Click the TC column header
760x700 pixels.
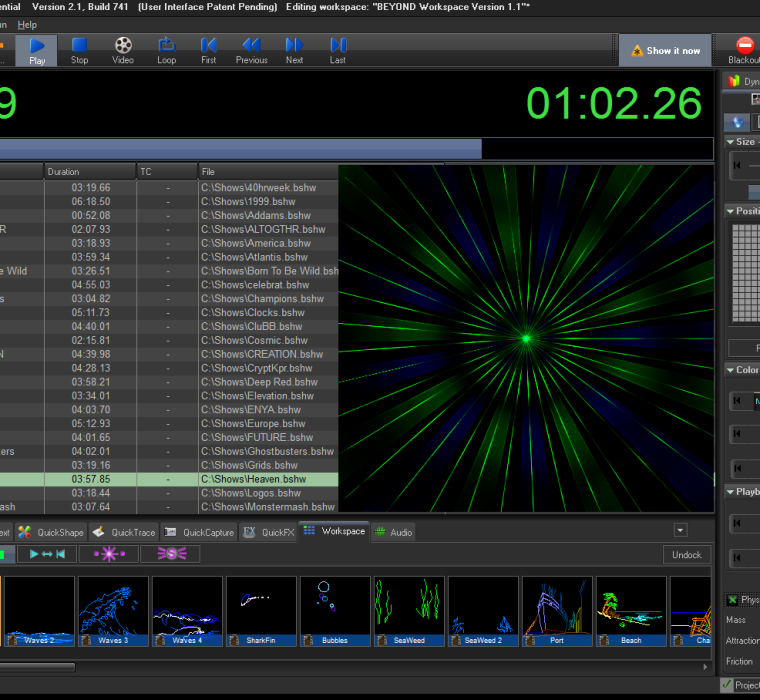coord(167,172)
